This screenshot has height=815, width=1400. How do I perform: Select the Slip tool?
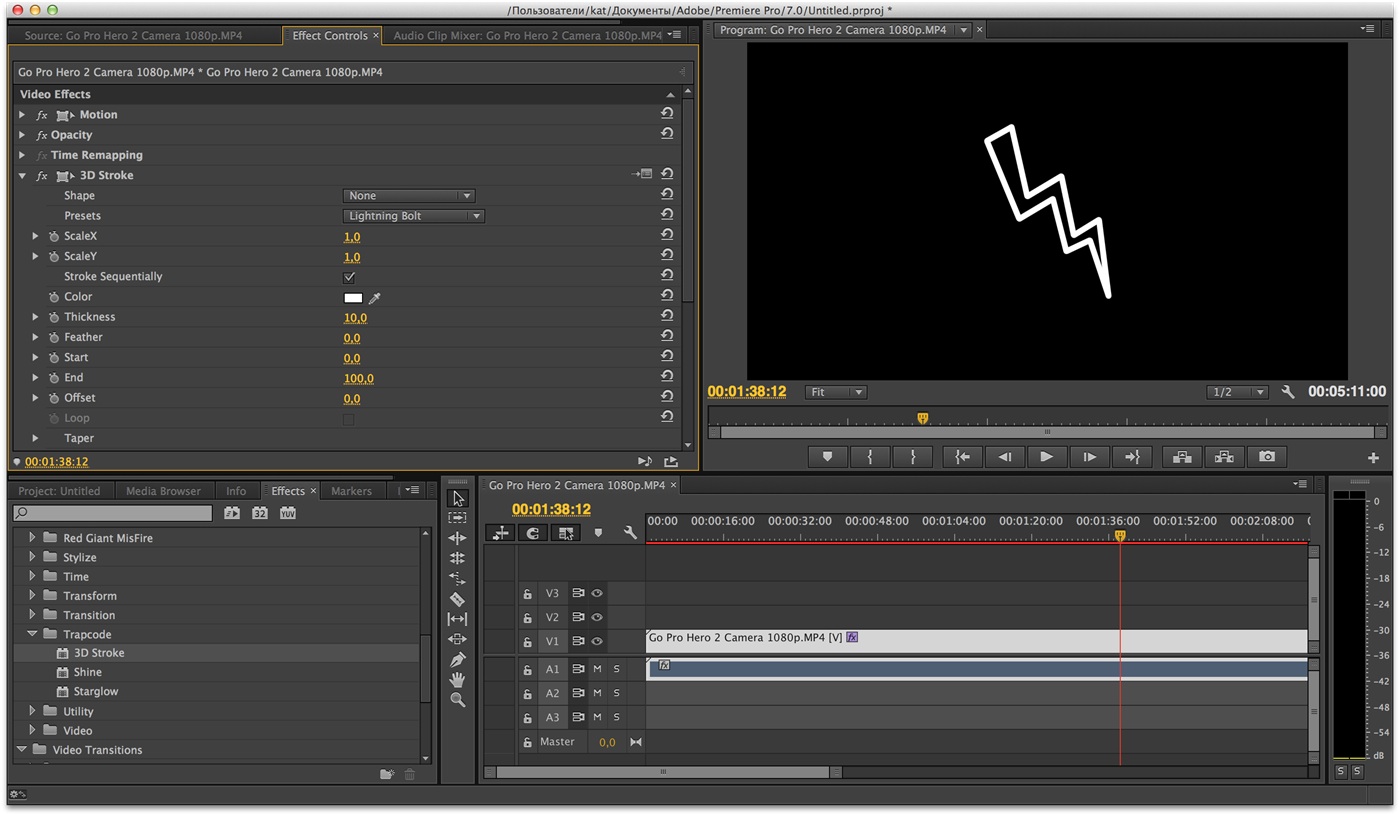458,619
